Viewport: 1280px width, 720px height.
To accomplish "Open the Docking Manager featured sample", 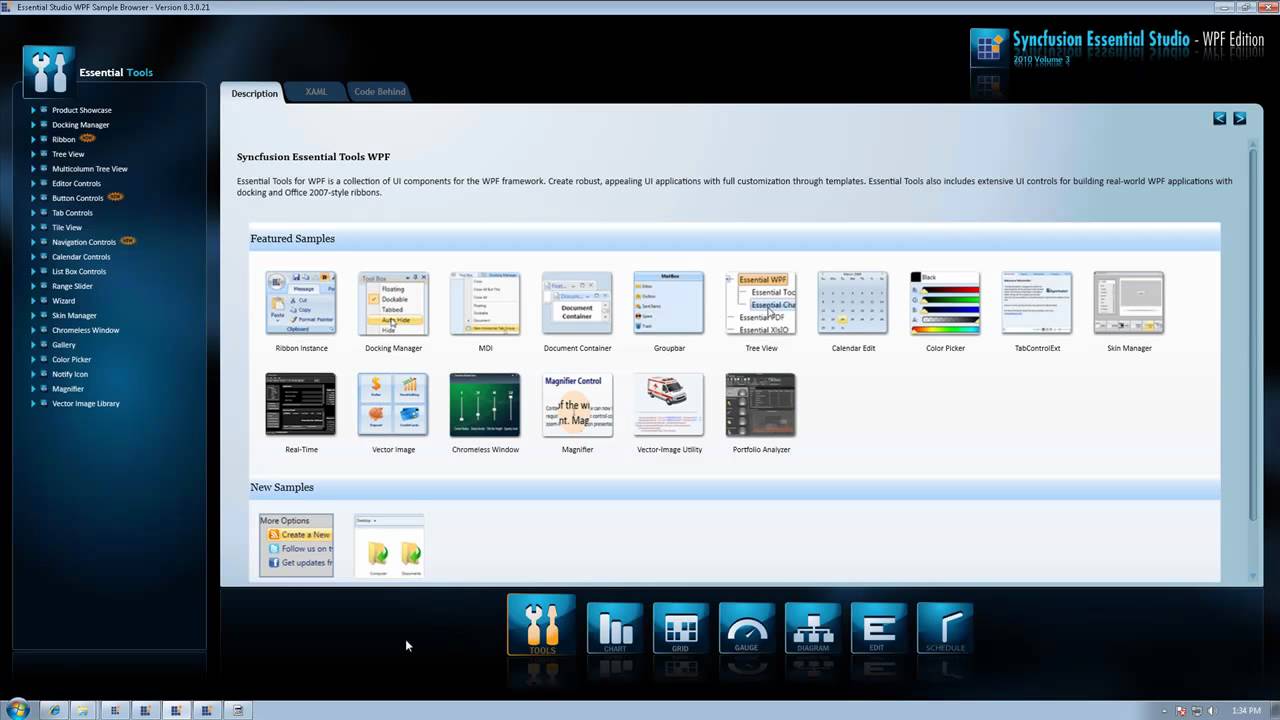I will click(393, 303).
